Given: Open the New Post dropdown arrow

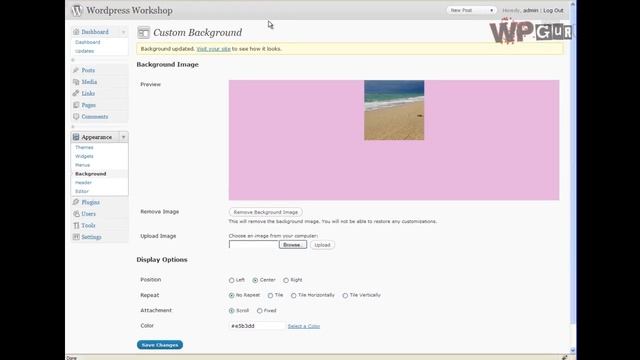Looking at the screenshot, I should (491, 10).
